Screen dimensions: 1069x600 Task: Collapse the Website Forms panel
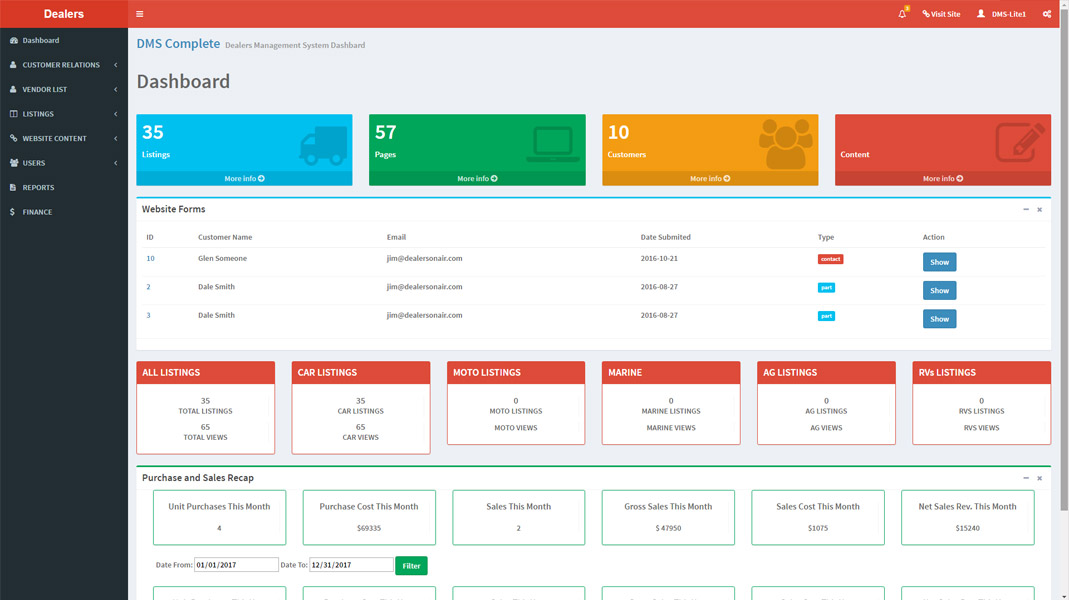click(x=1025, y=210)
